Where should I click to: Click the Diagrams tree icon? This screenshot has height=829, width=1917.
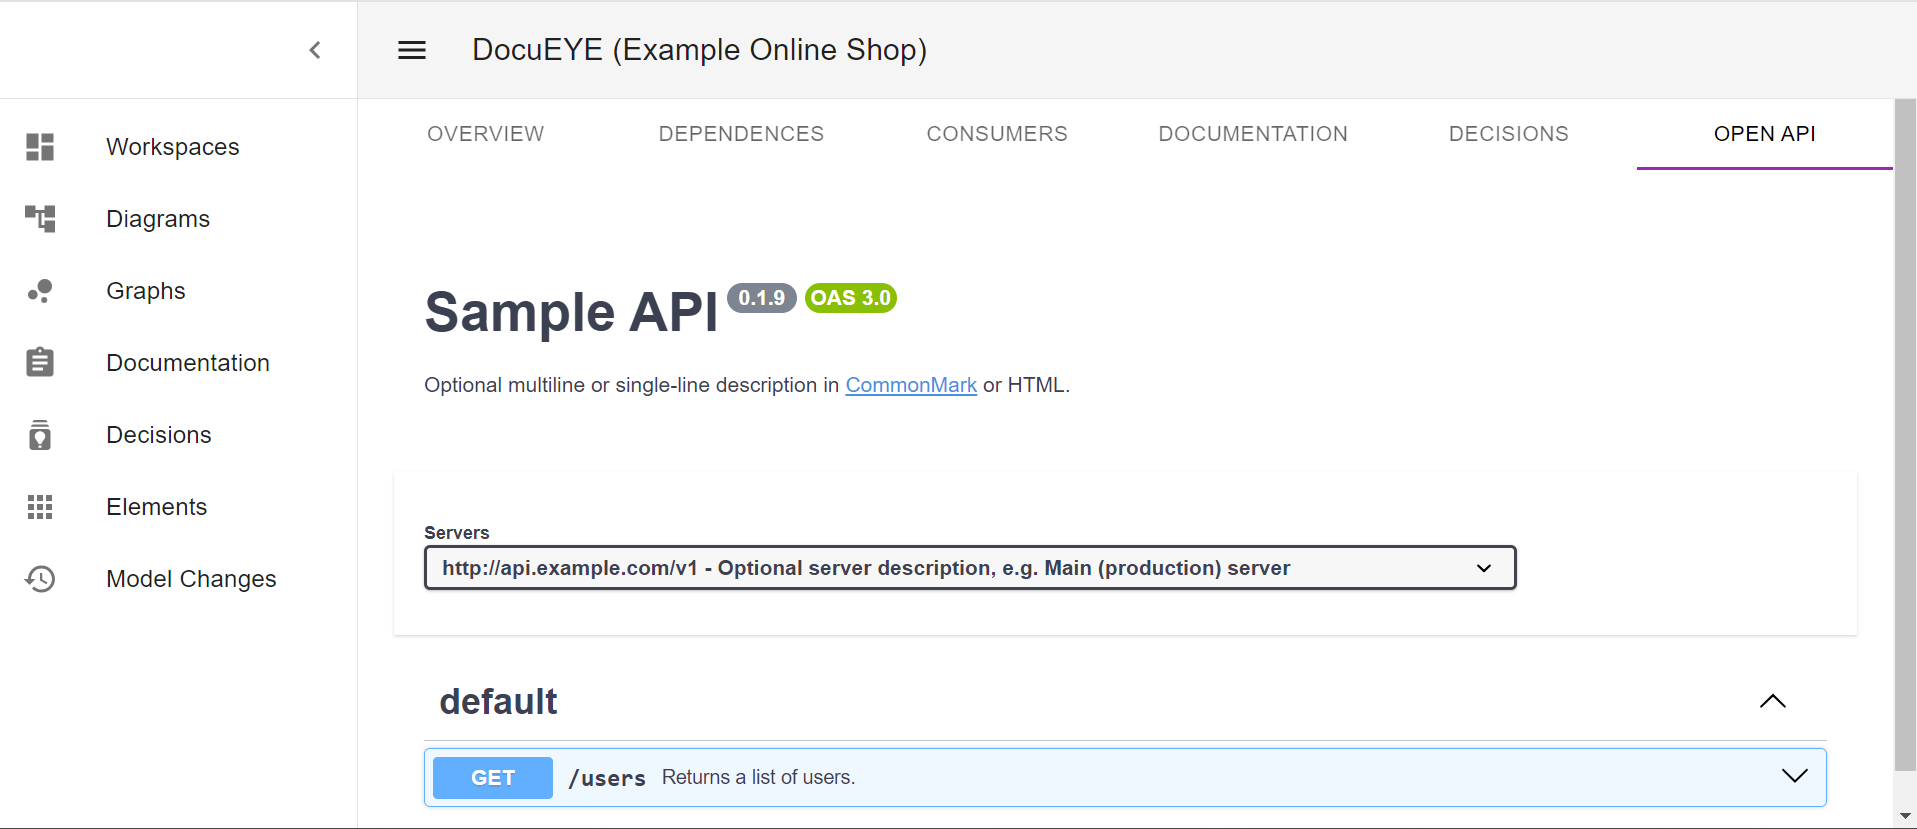[x=40, y=219]
